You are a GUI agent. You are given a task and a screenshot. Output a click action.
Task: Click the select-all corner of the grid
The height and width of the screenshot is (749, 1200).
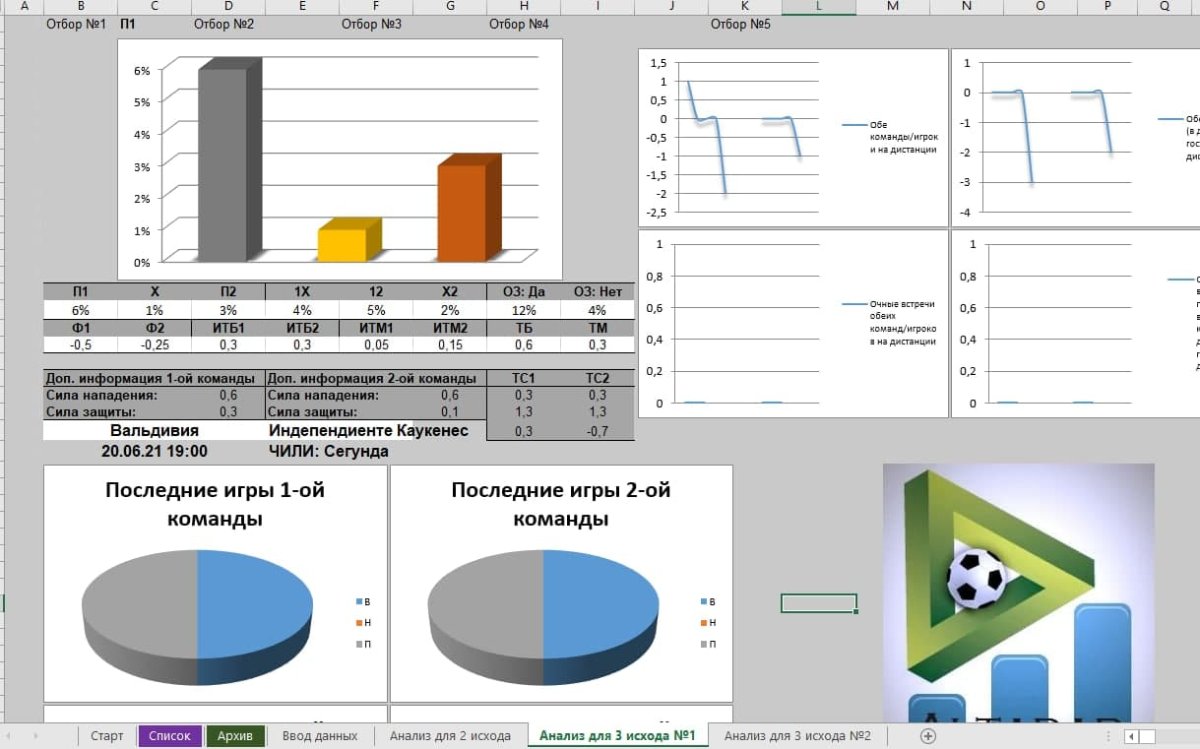tap(6, 7)
